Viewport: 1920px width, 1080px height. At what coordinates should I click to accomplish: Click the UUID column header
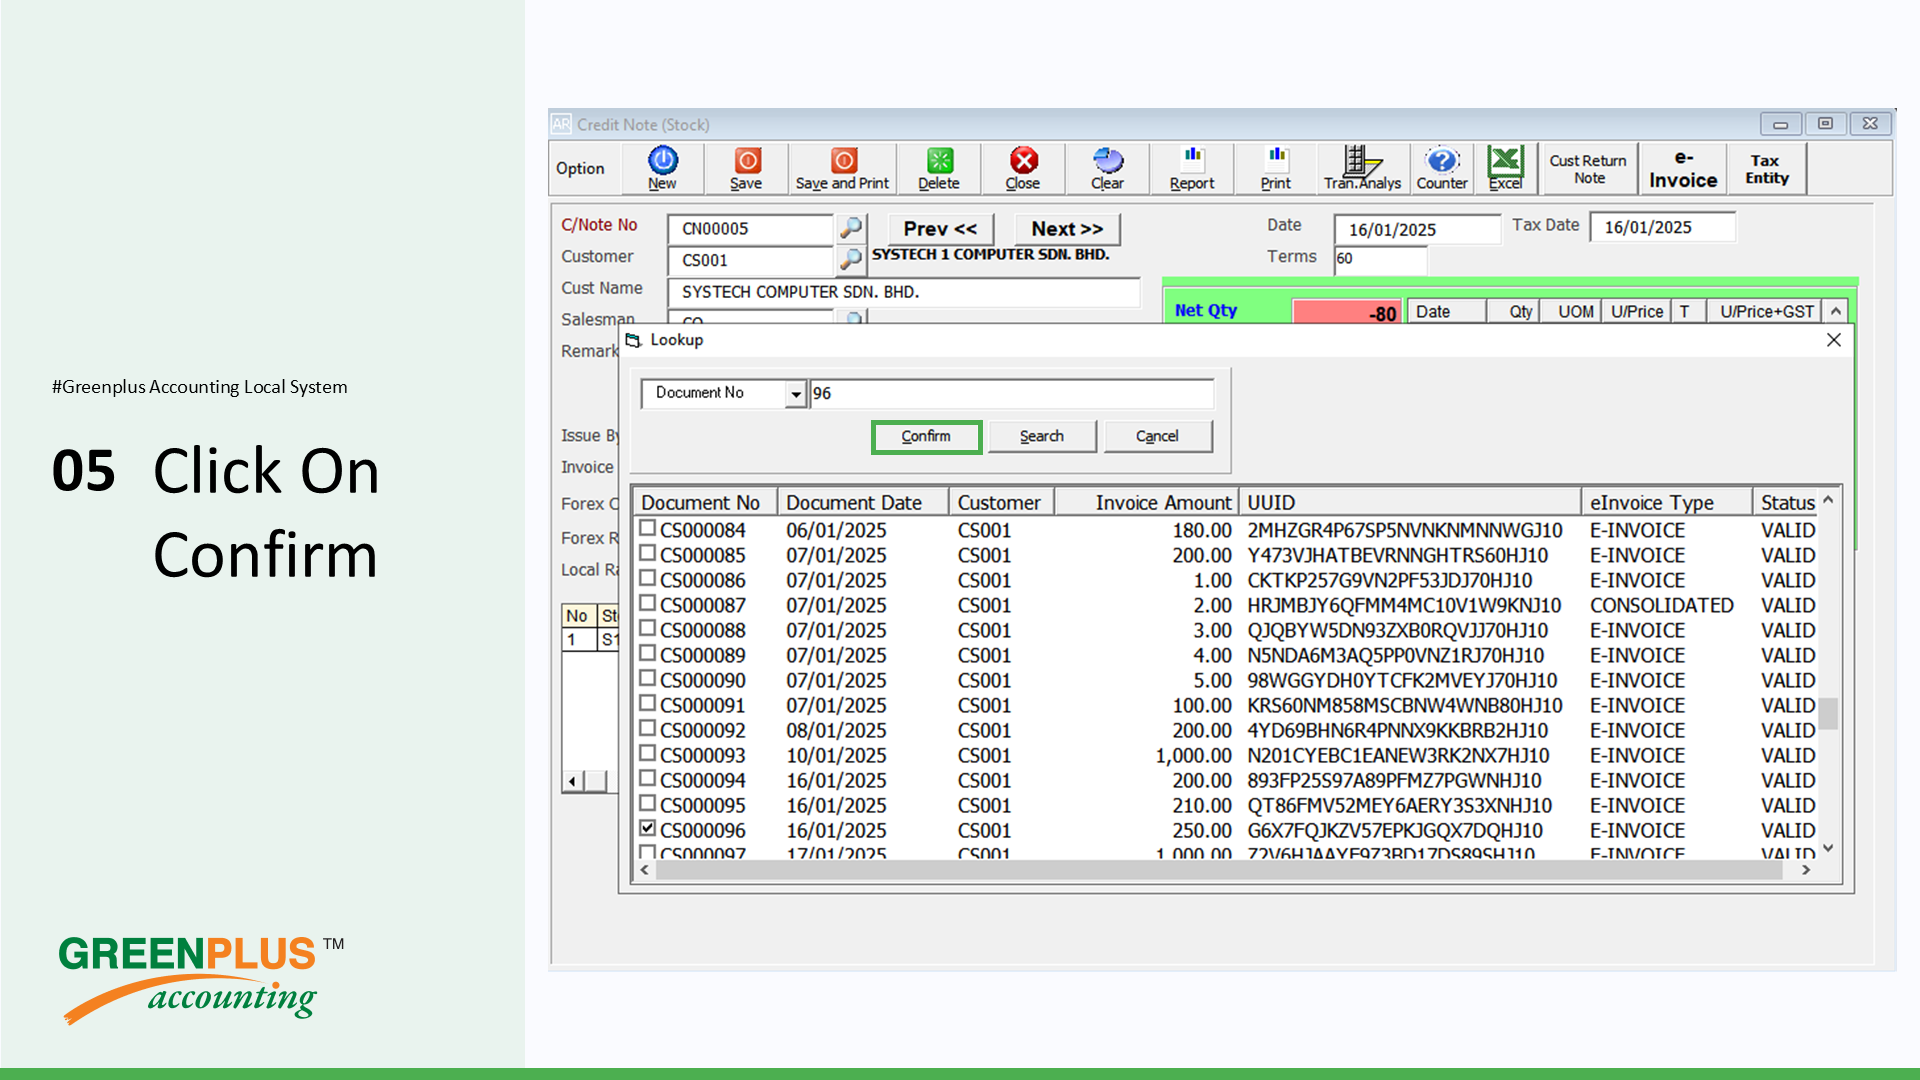pyautogui.click(x=1410, y=502)
